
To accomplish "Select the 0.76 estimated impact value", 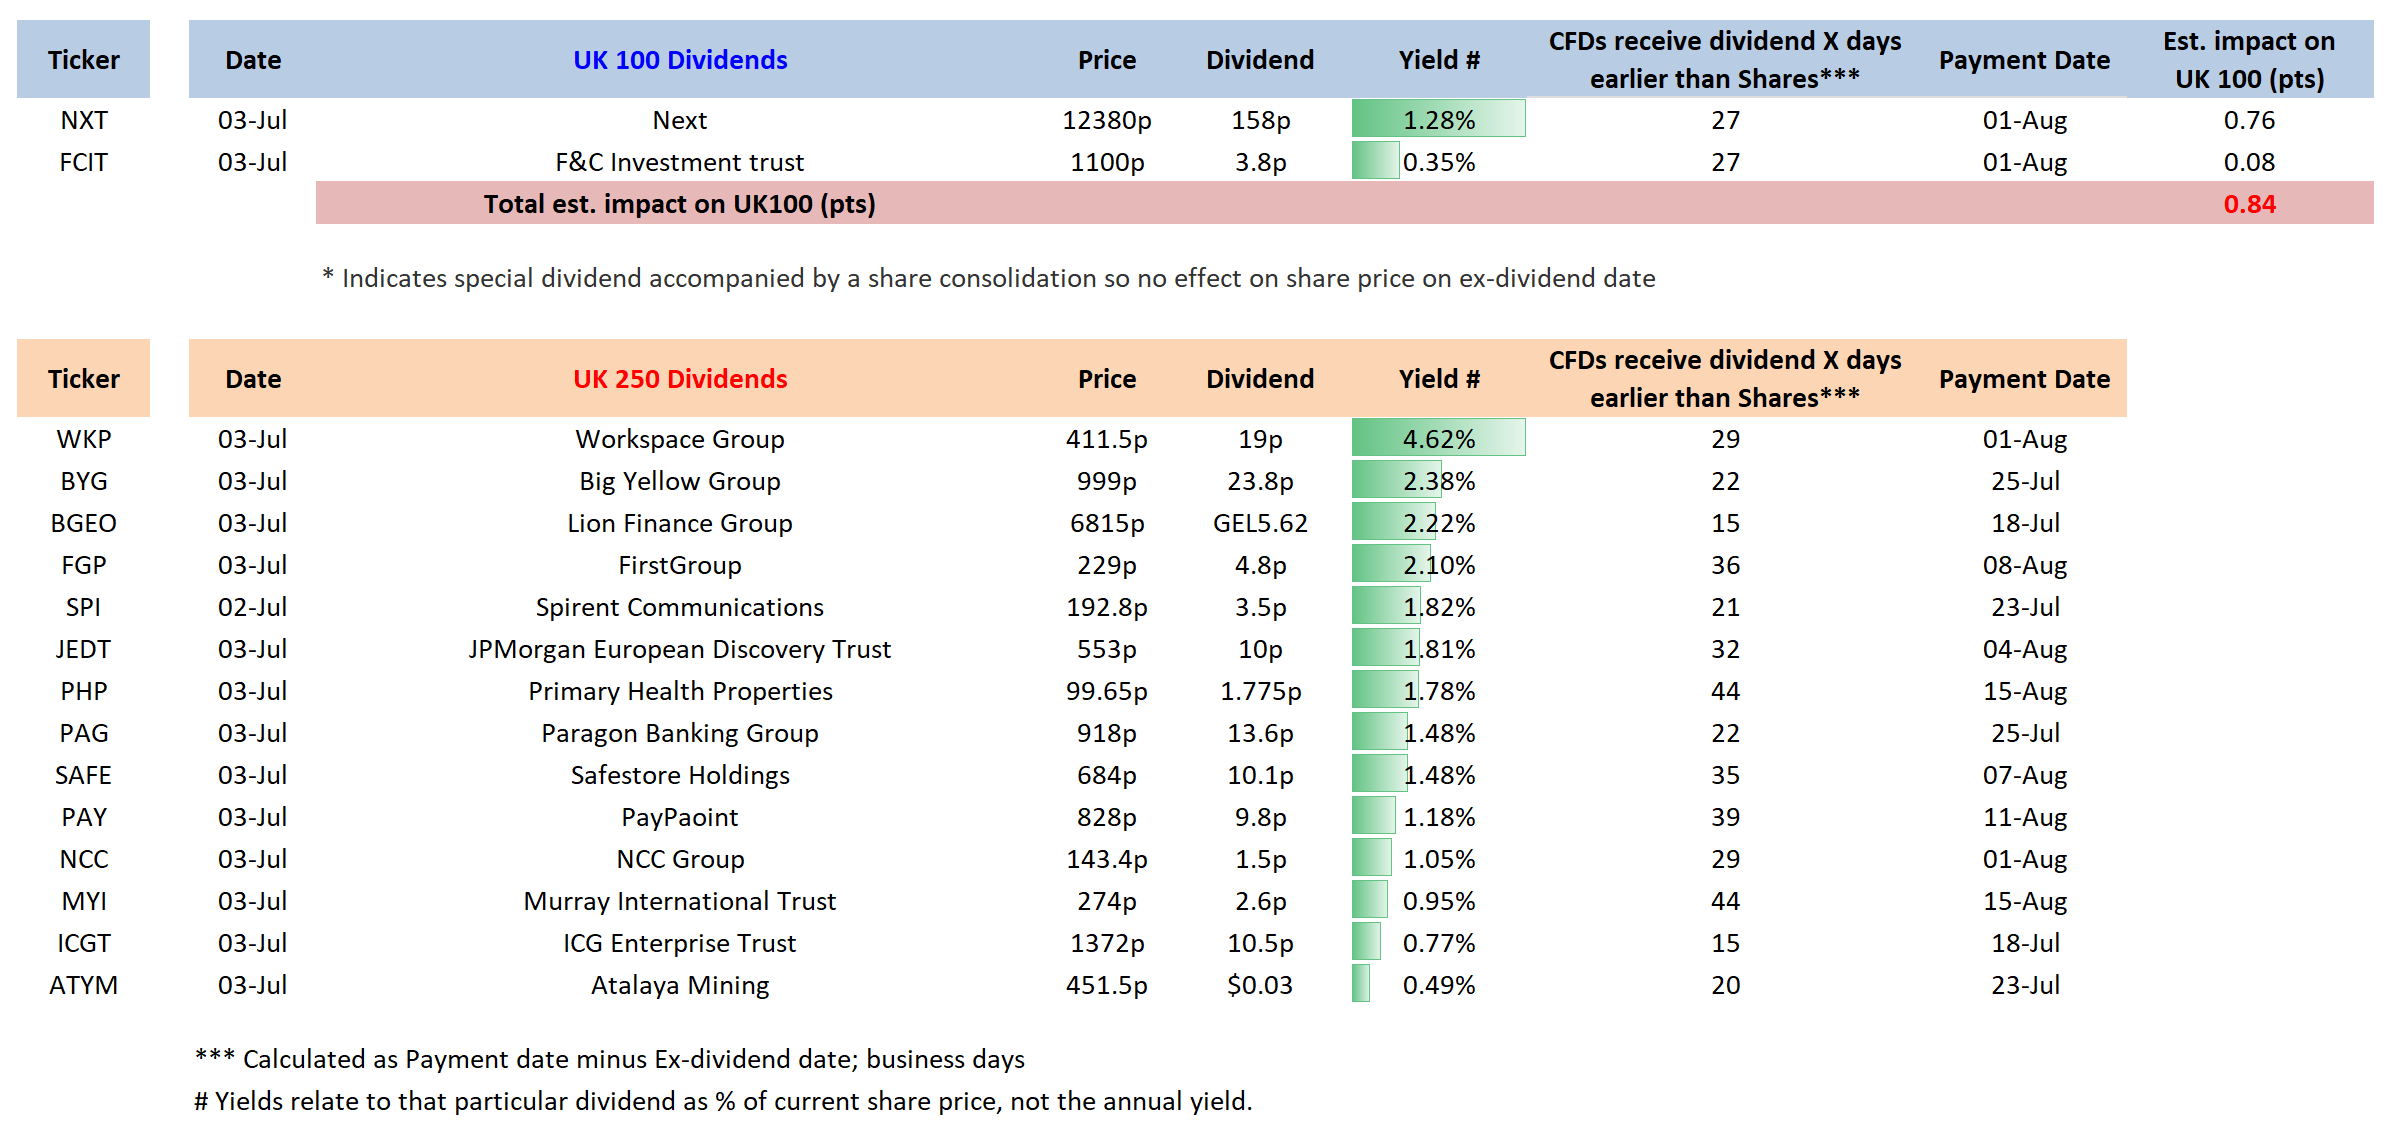I will (2249, 120).
